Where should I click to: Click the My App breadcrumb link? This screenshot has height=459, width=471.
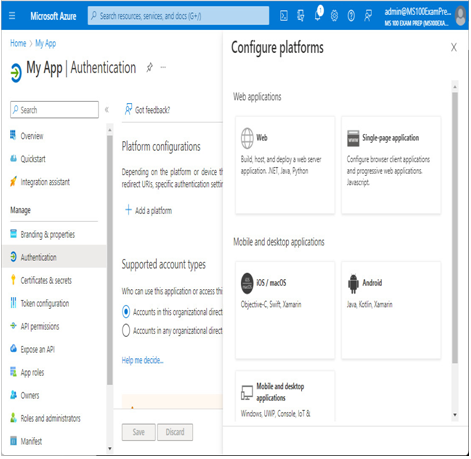coord(46,43)
